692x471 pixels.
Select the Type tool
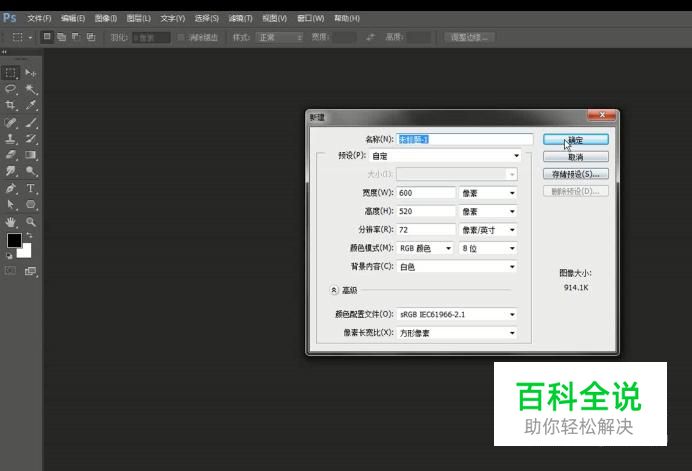click(x=30, y=188)
